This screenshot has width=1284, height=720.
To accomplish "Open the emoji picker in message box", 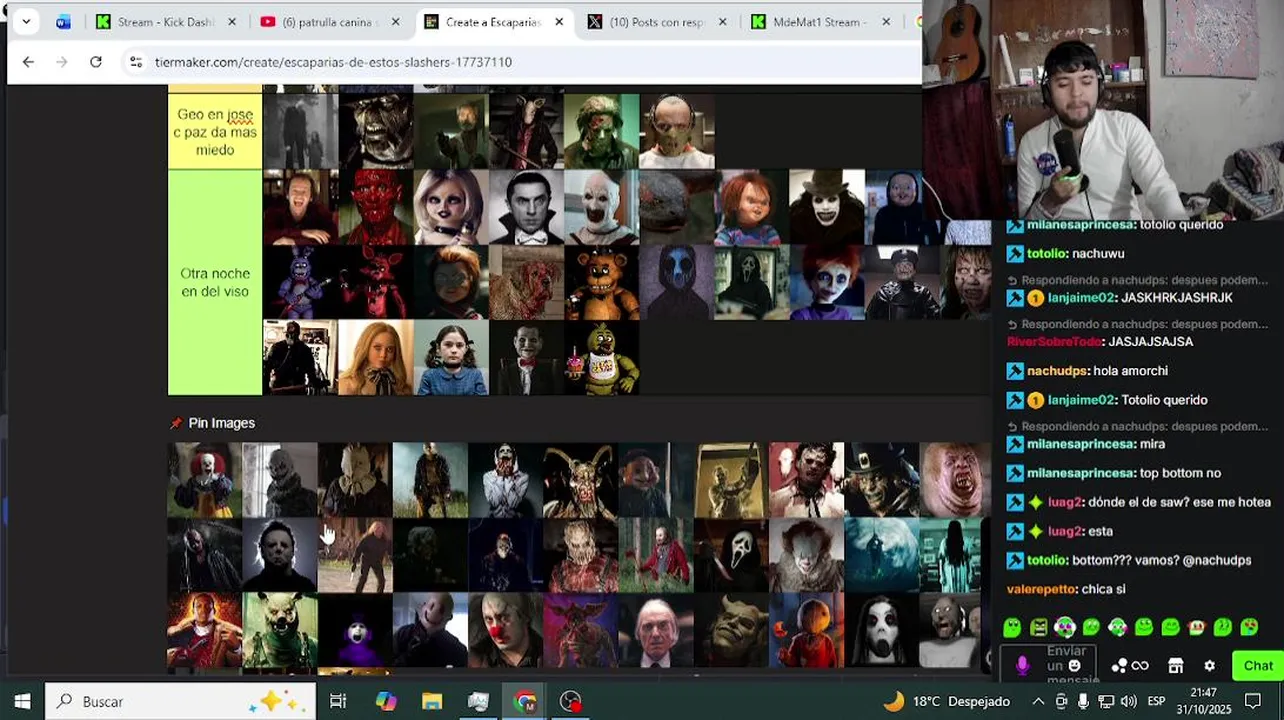I will coord(1075,666).
